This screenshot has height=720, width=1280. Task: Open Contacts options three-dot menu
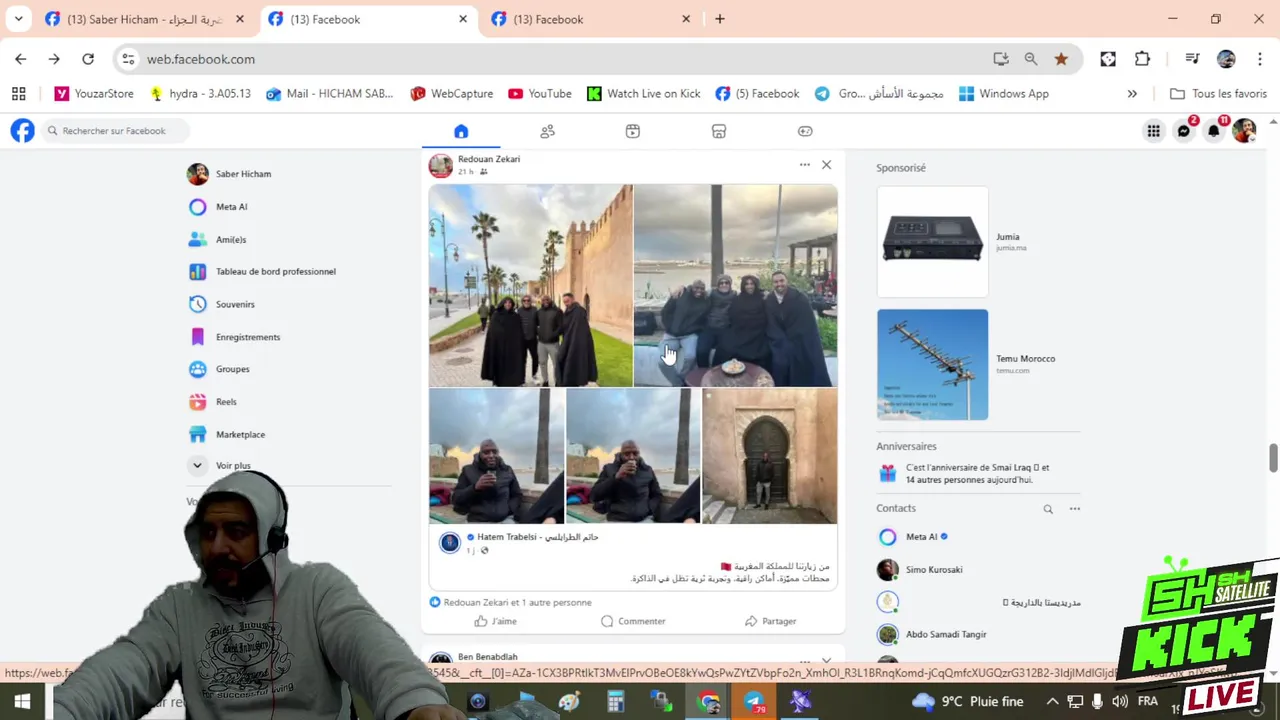point(1075,509)
